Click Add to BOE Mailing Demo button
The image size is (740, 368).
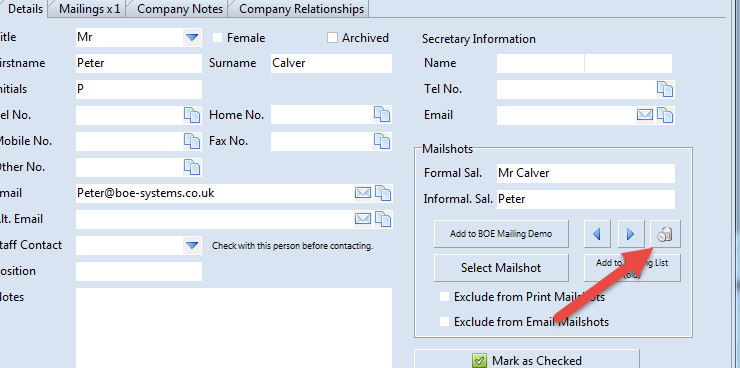pyautogui.click(x=501, y=234)
